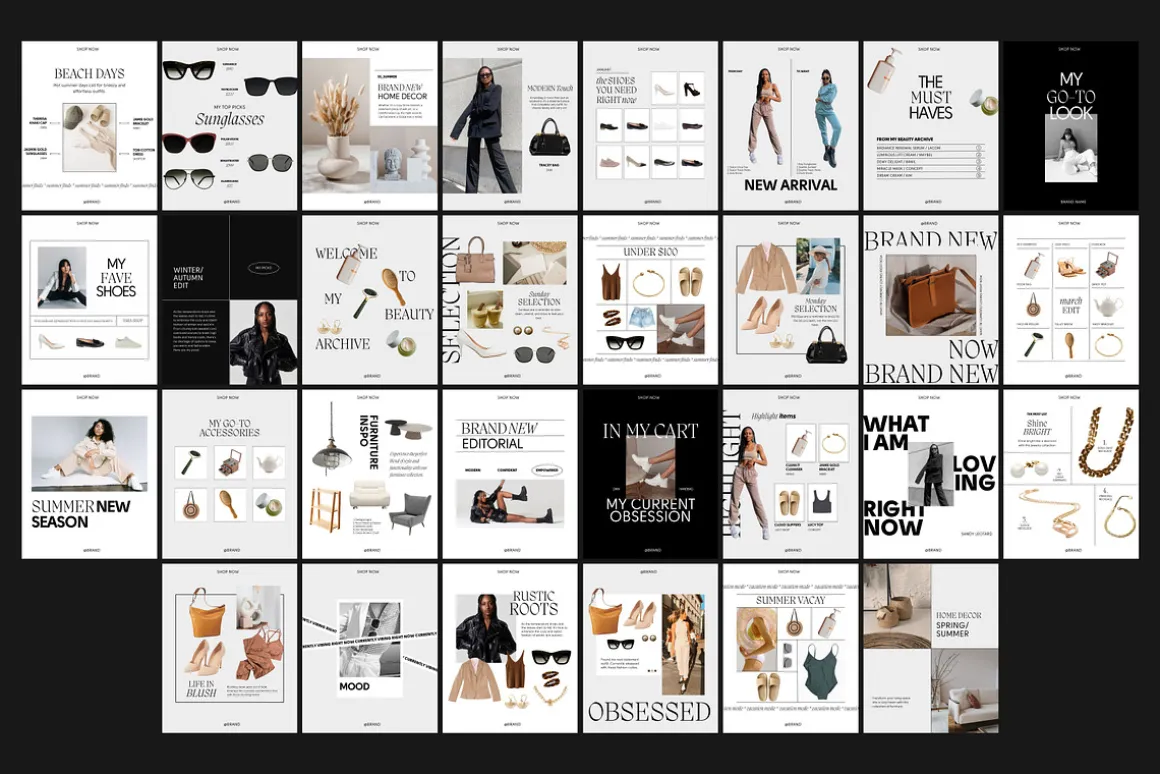Image resolution: width=1160 pixels, height=774 pixels.
Task: Open the Beach Days template thumbnail
Action: pyautogui.click(x=89, y=126)
